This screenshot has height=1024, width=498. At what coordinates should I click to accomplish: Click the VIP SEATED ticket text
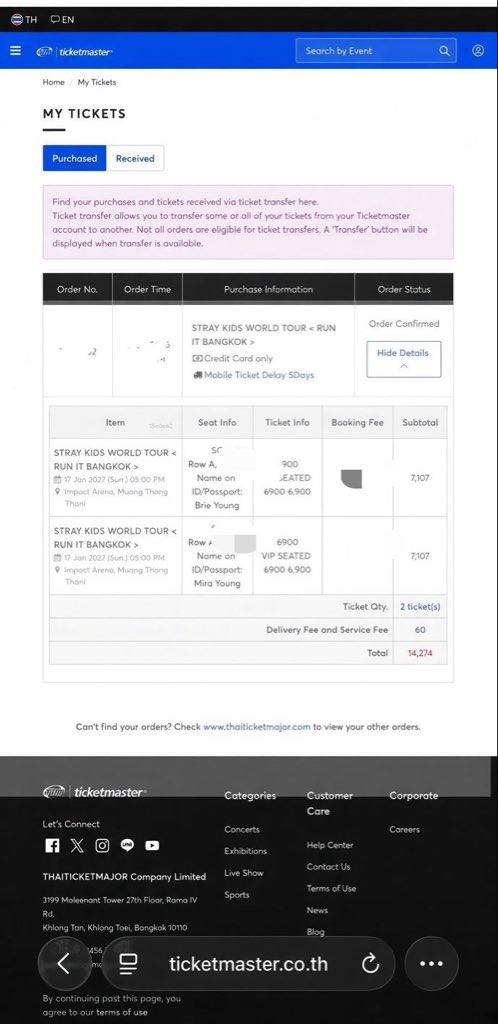(287, 556)
